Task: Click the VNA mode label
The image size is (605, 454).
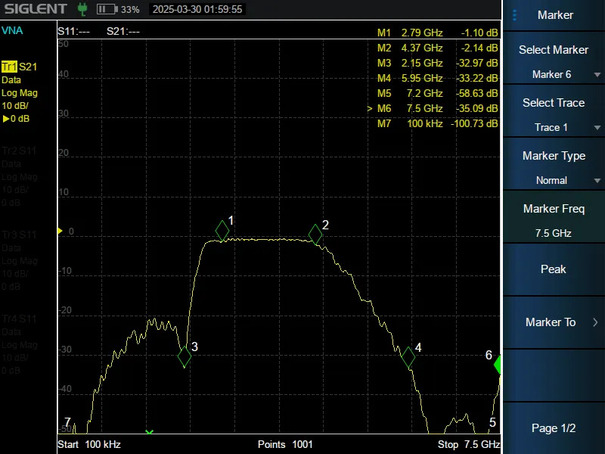Action: [12, 30]
